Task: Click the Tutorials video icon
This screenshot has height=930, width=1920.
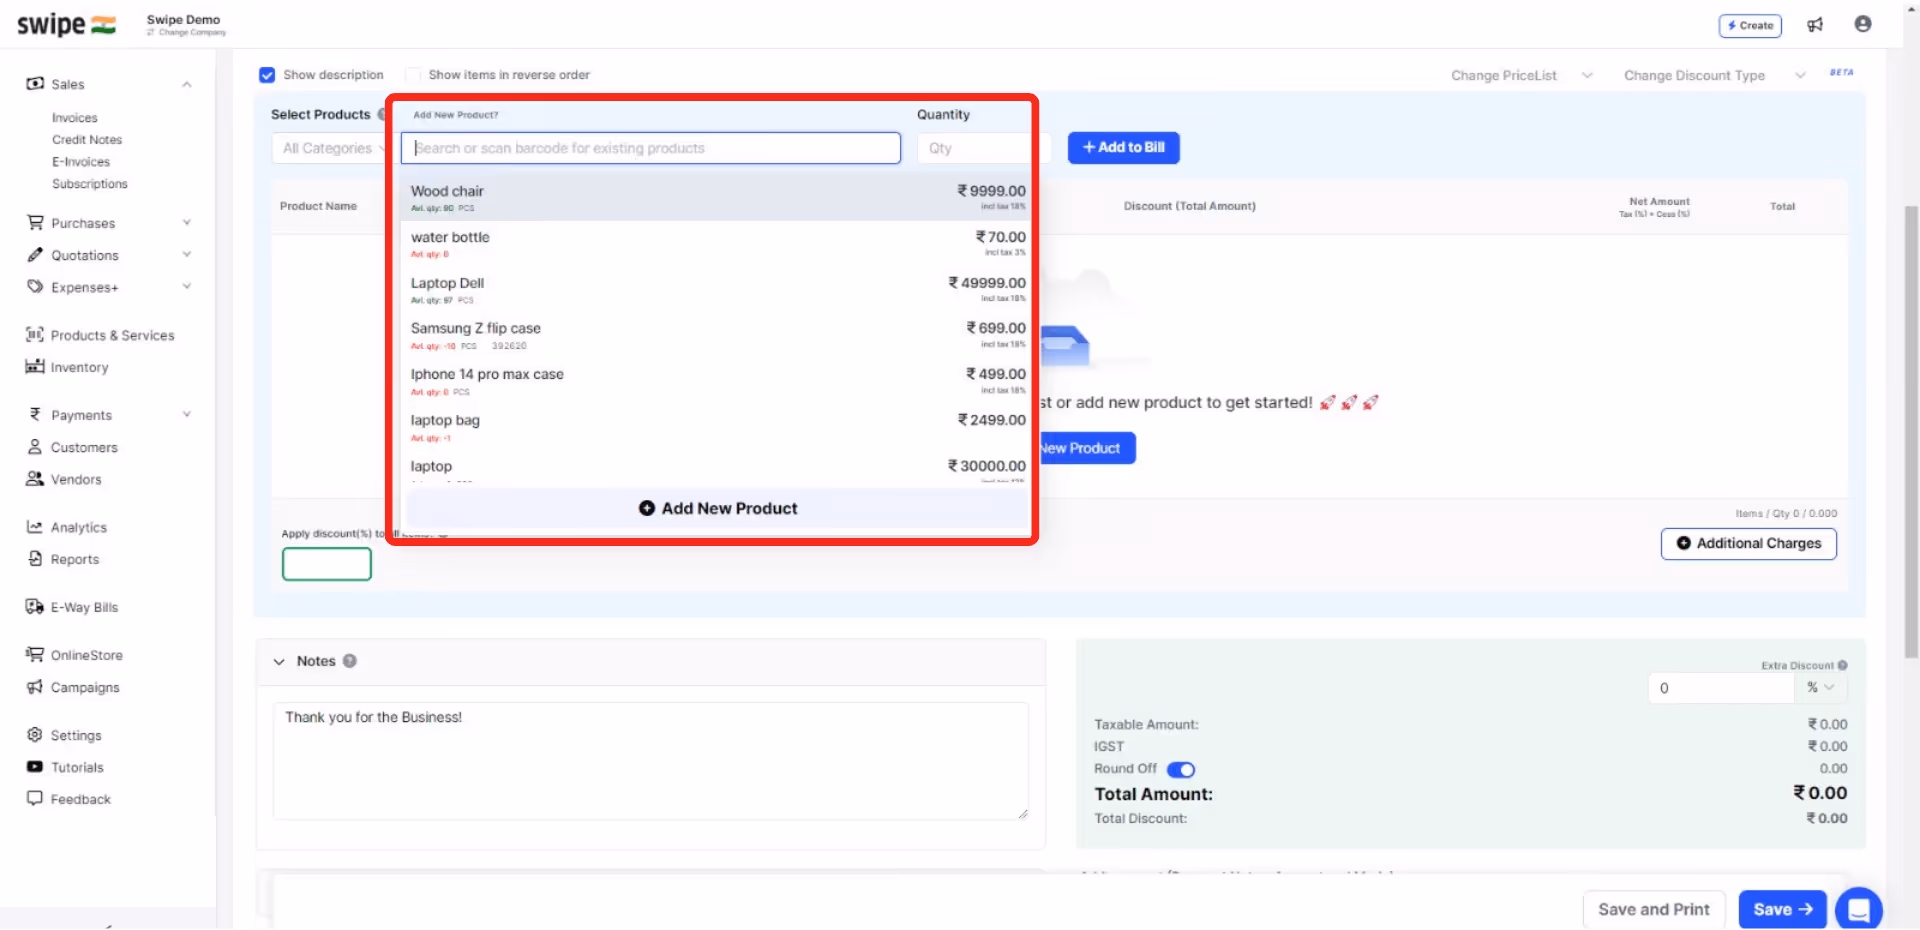Action: pyautogui.click(x=35, y=767)
